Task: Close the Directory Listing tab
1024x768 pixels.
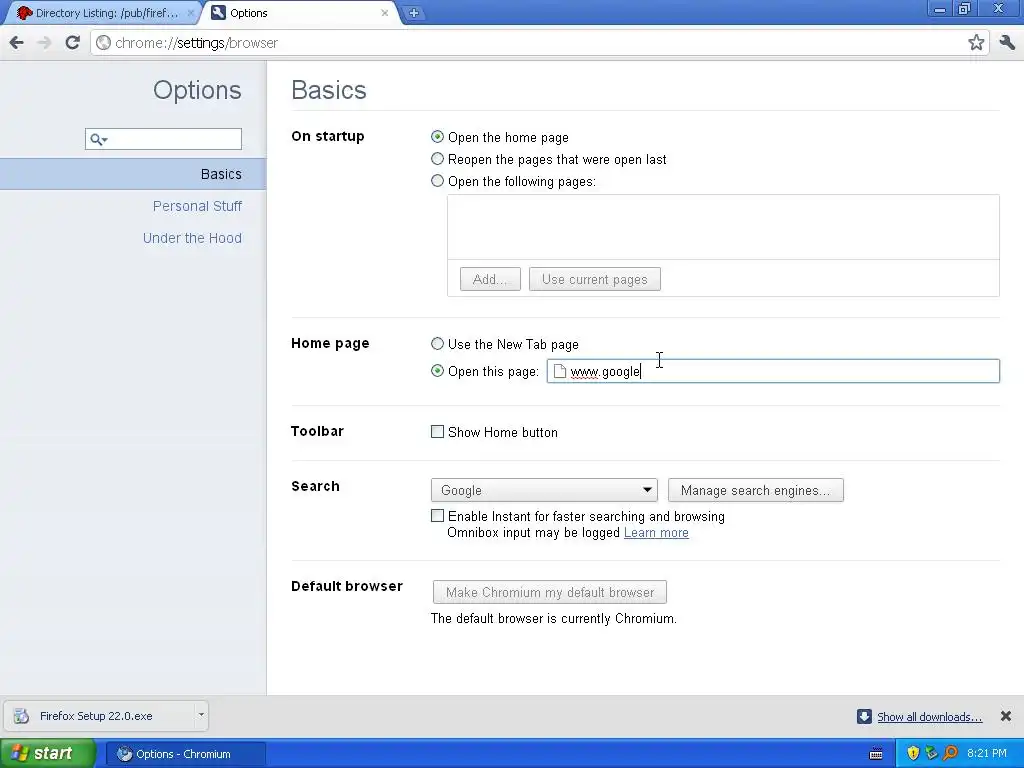Action: (191, 13)
